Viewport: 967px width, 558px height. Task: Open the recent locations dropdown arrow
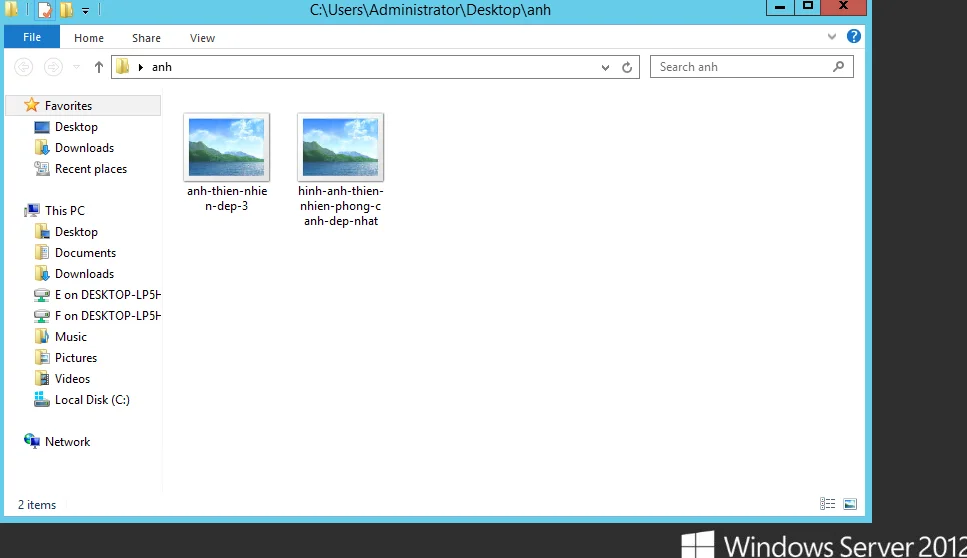(x=77, y=67)
